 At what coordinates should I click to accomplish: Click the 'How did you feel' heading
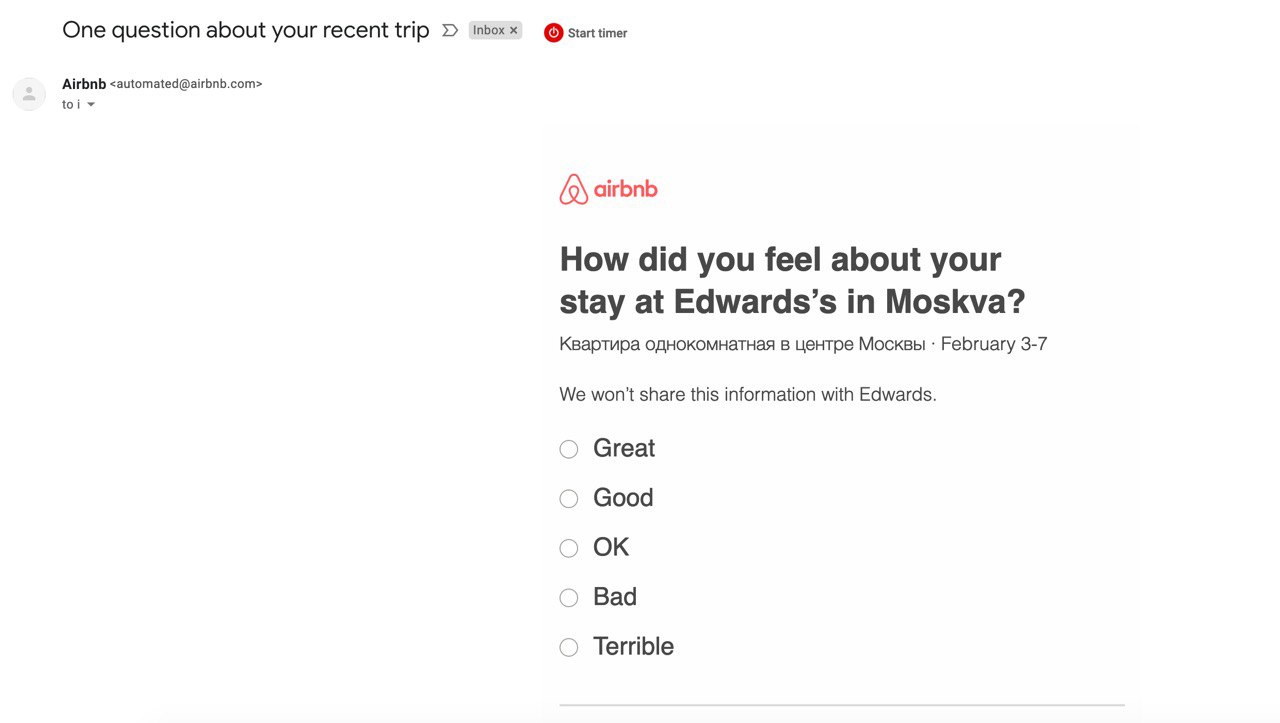(792, 280)
